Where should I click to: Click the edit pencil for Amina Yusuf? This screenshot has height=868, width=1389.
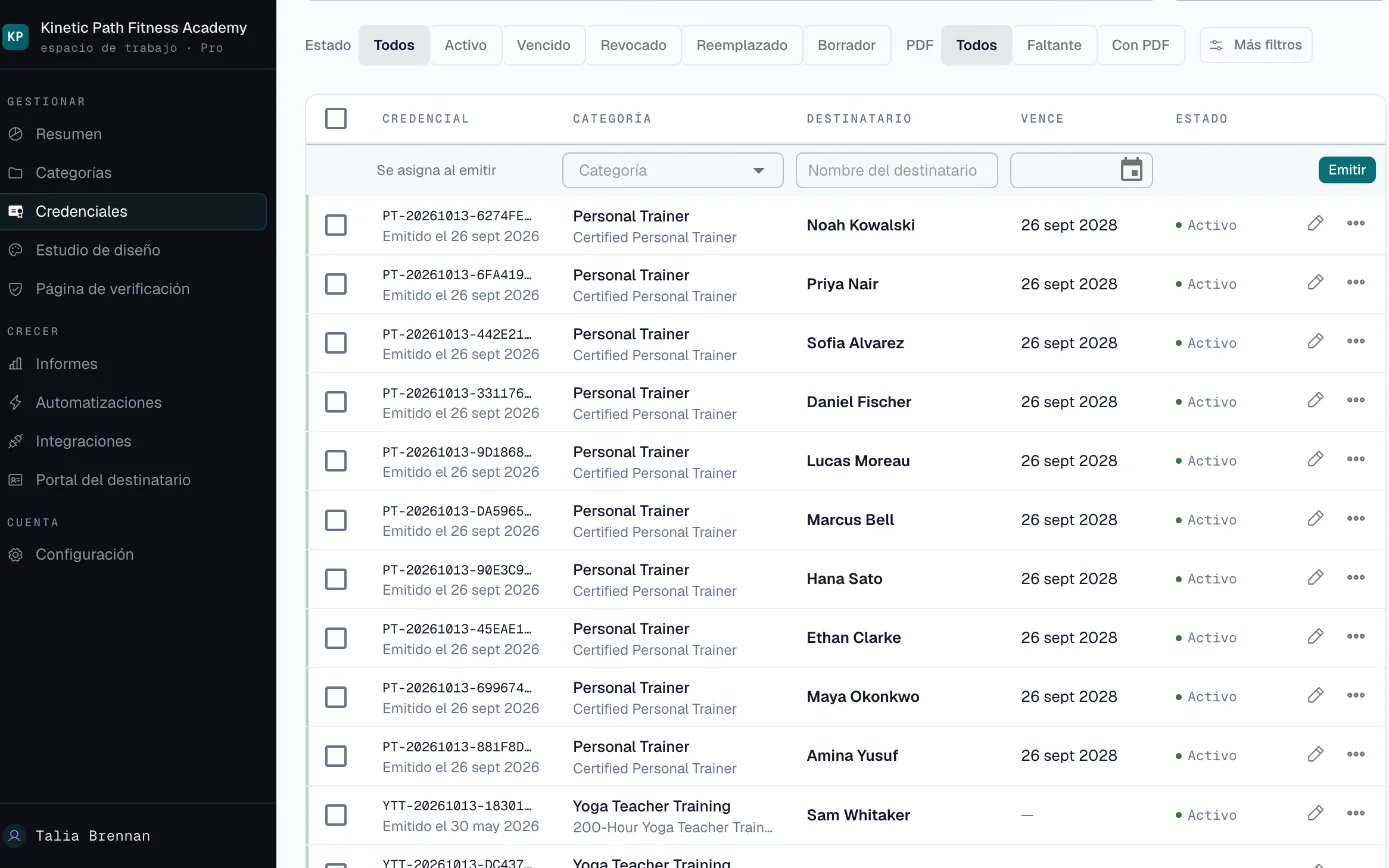coord(1315,754)
